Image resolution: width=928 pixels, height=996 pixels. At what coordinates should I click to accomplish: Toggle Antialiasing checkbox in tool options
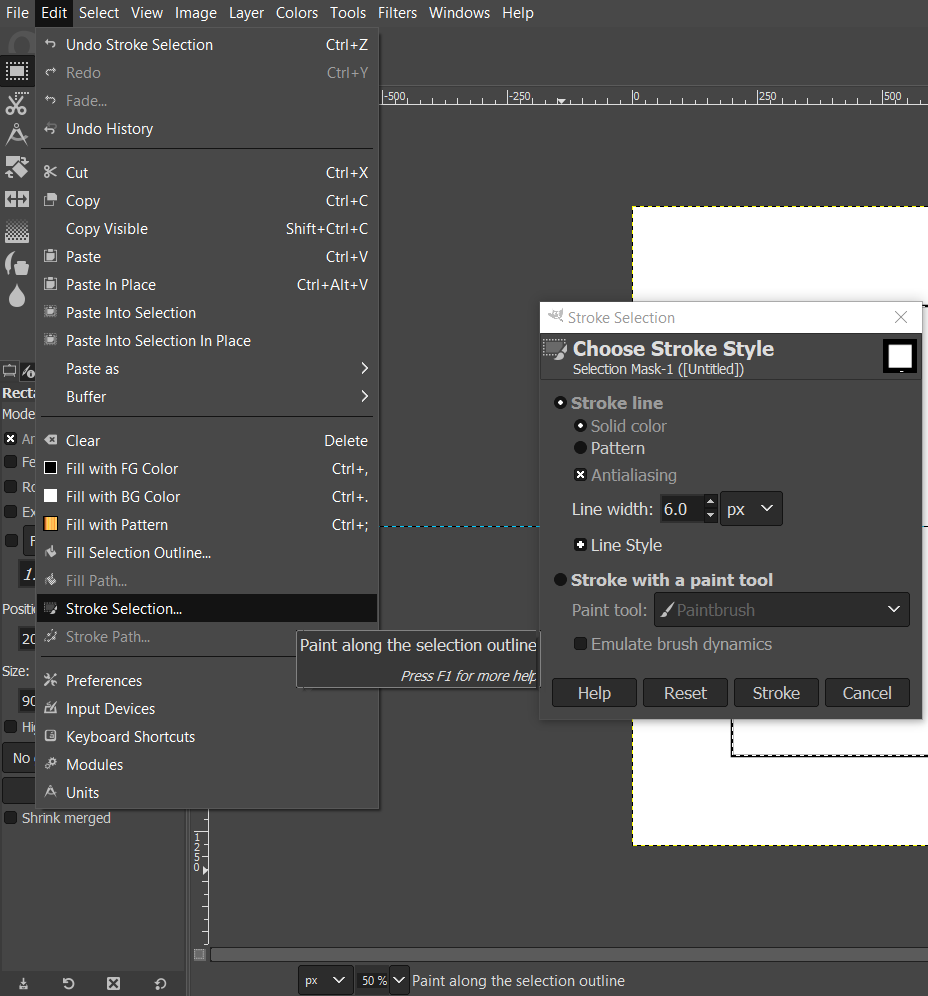10,439
